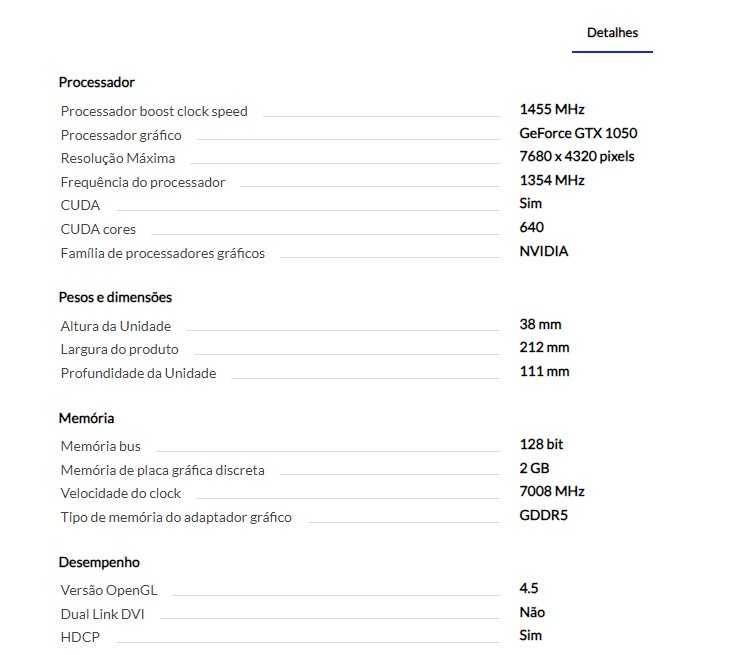Viewport: 730px width, 655px height.
Task: Click the Memória section heading
Action: [x=86, y=418]
